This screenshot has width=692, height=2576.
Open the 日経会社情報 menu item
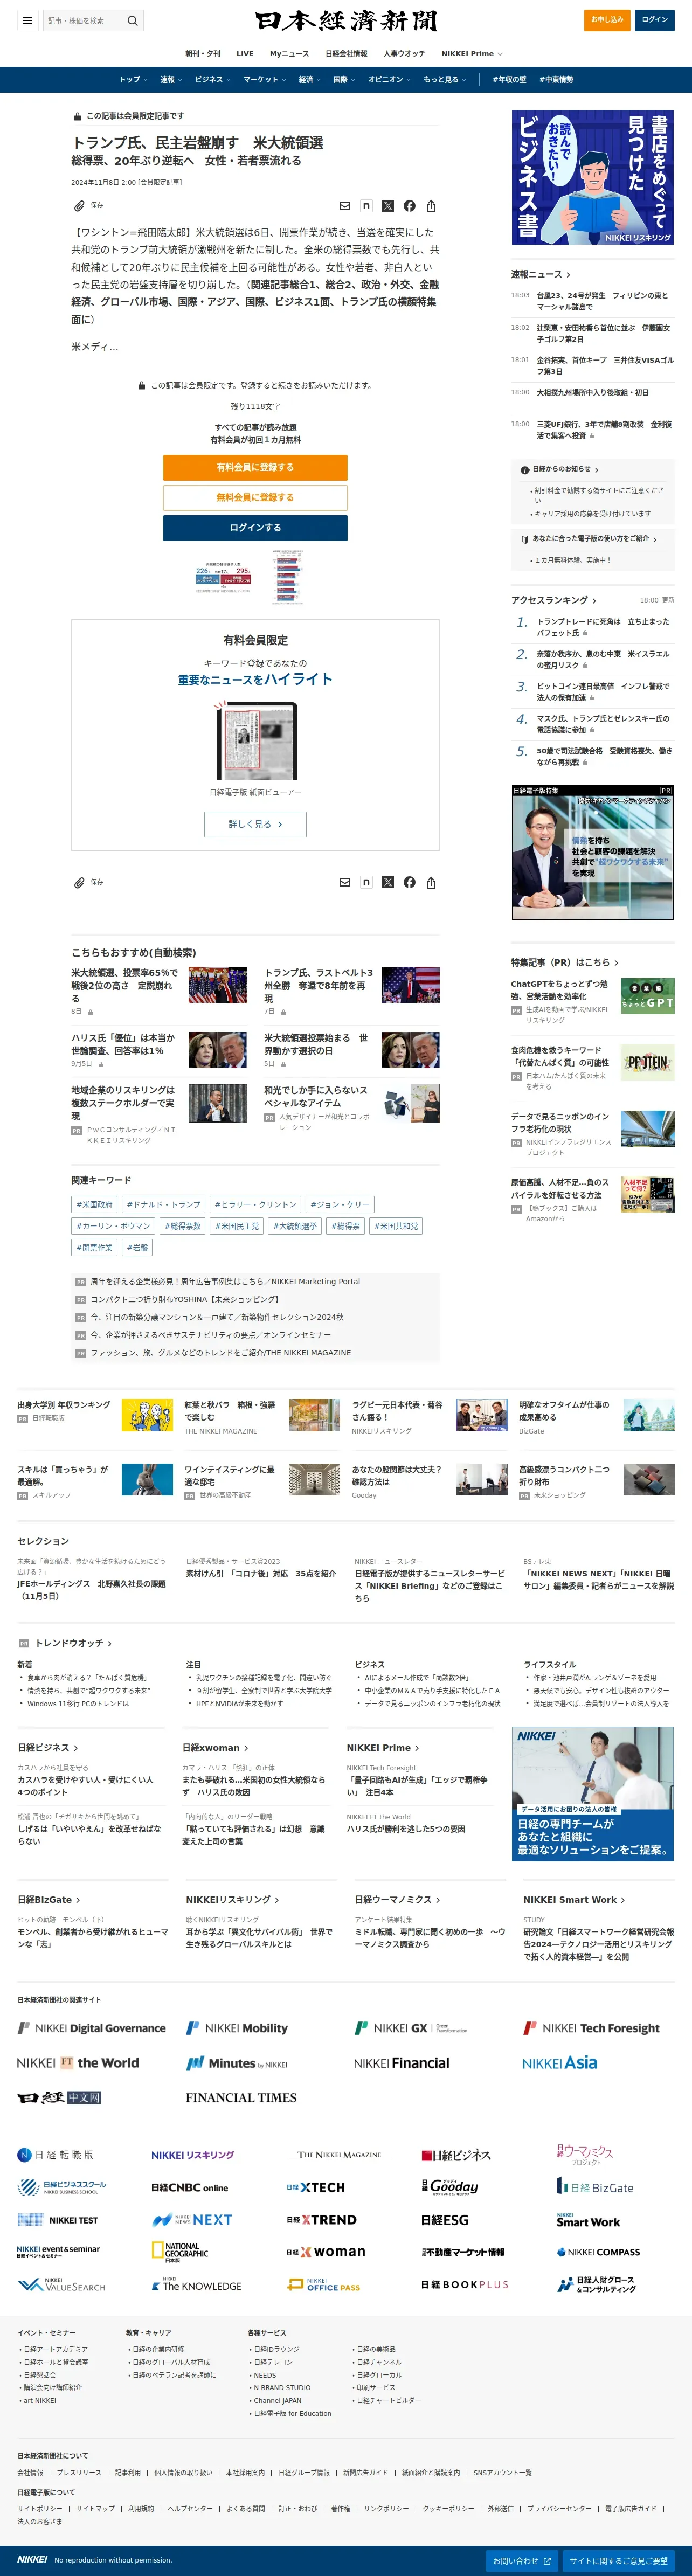346,54
